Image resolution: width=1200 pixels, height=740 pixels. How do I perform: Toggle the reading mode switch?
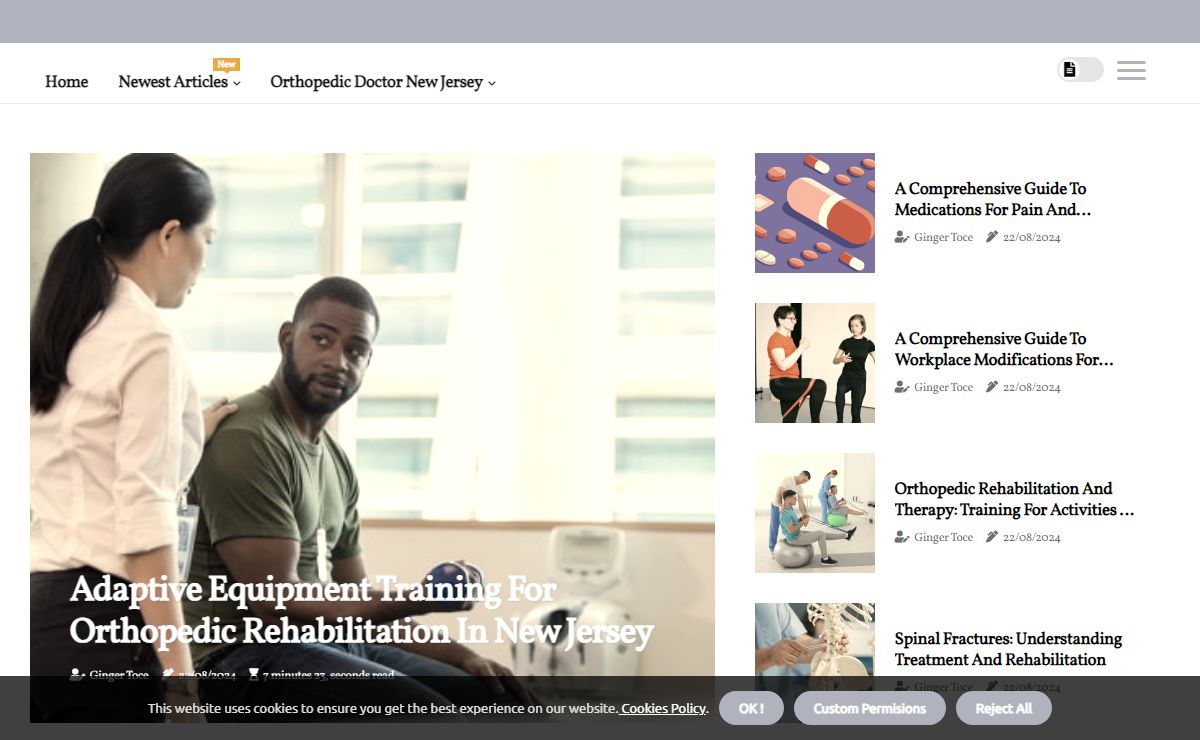(1081, 69)
